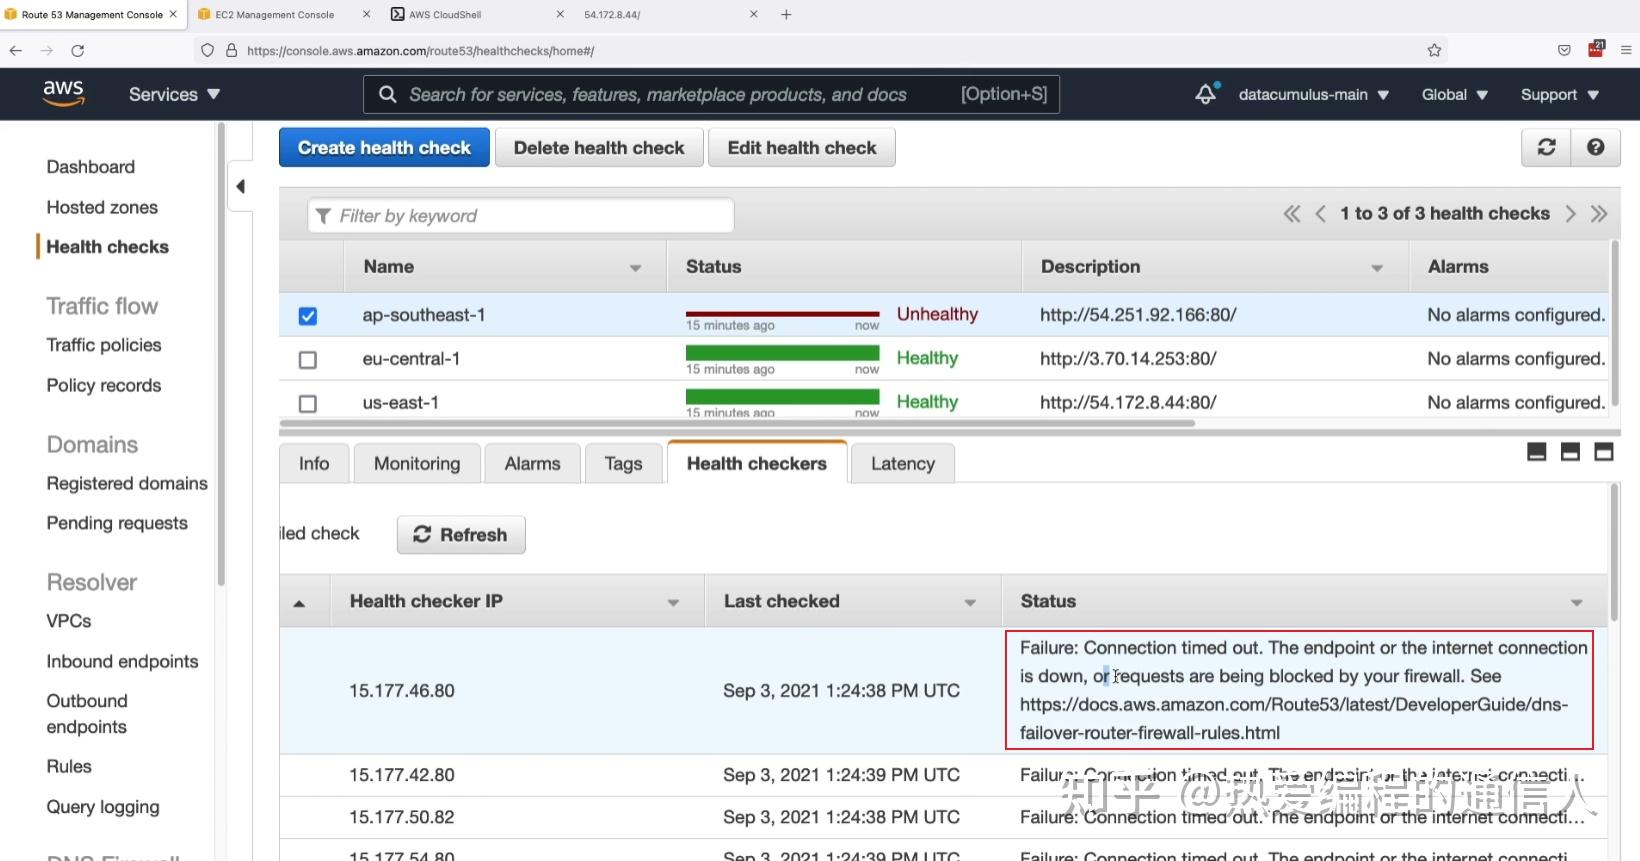Open the datacumulus-main account dropdown
1640x861 pixels.
click(x=1314, y=94)
